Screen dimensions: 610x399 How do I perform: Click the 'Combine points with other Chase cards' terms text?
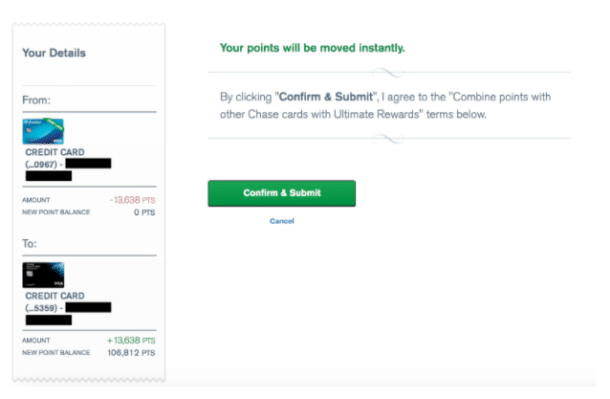click(385, 105)
